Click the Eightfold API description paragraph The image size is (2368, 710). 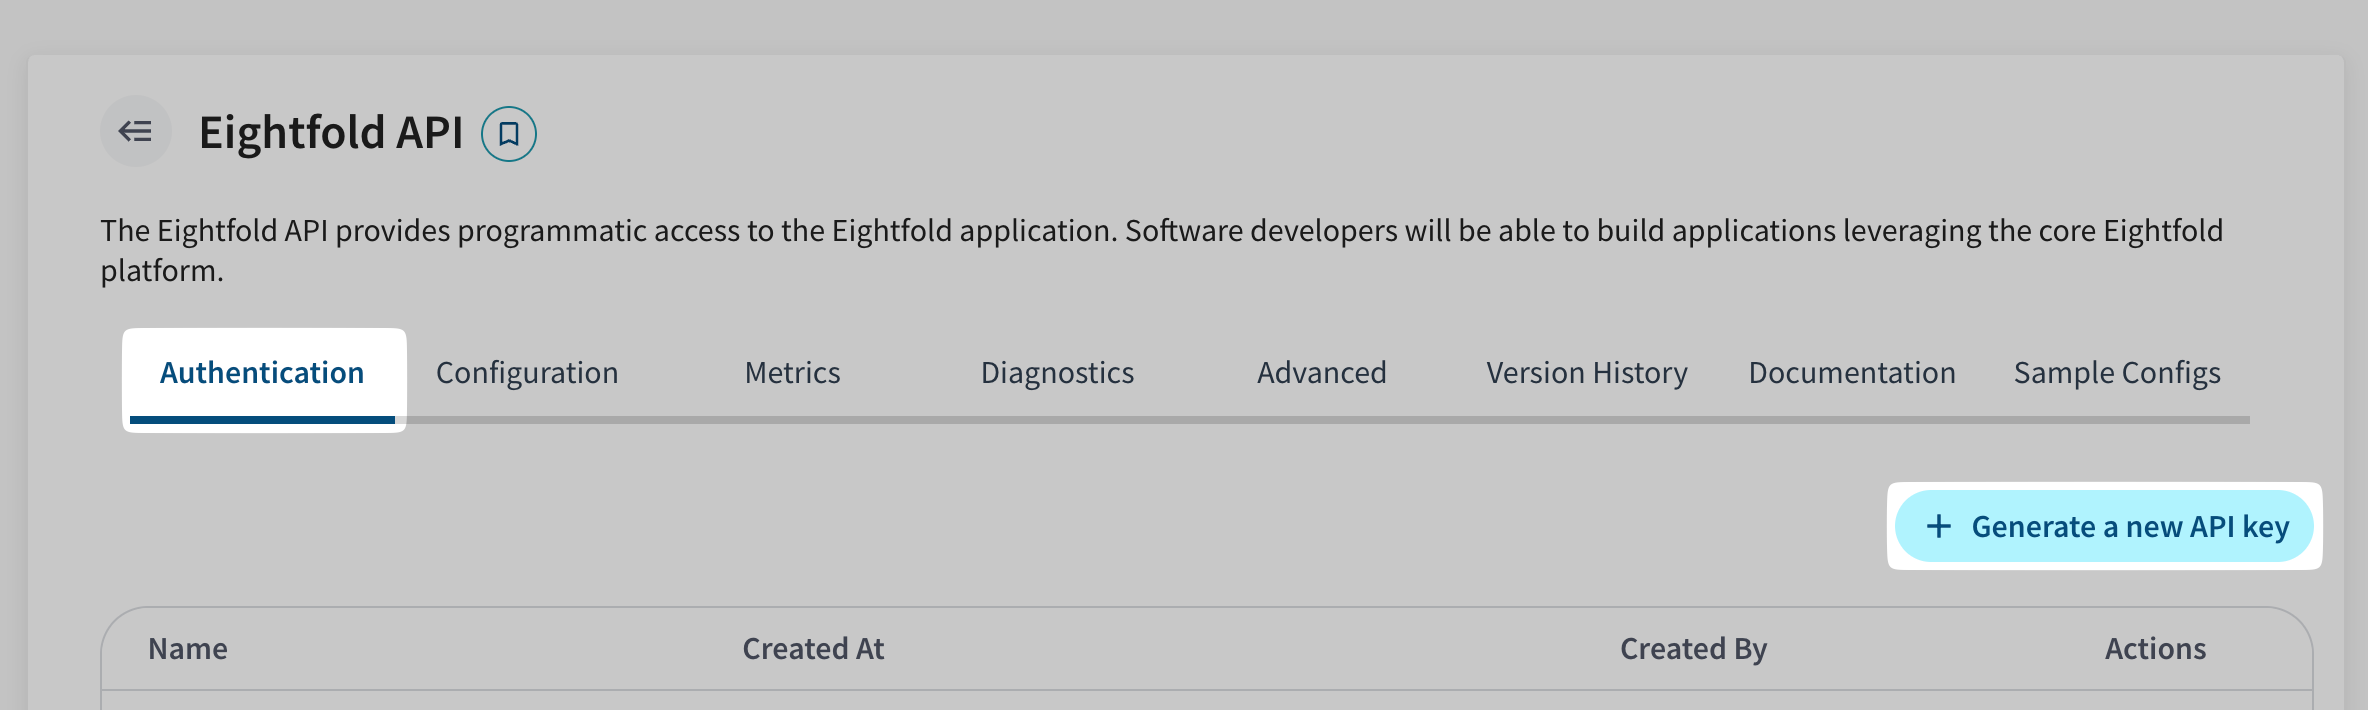click(1160, 232)
